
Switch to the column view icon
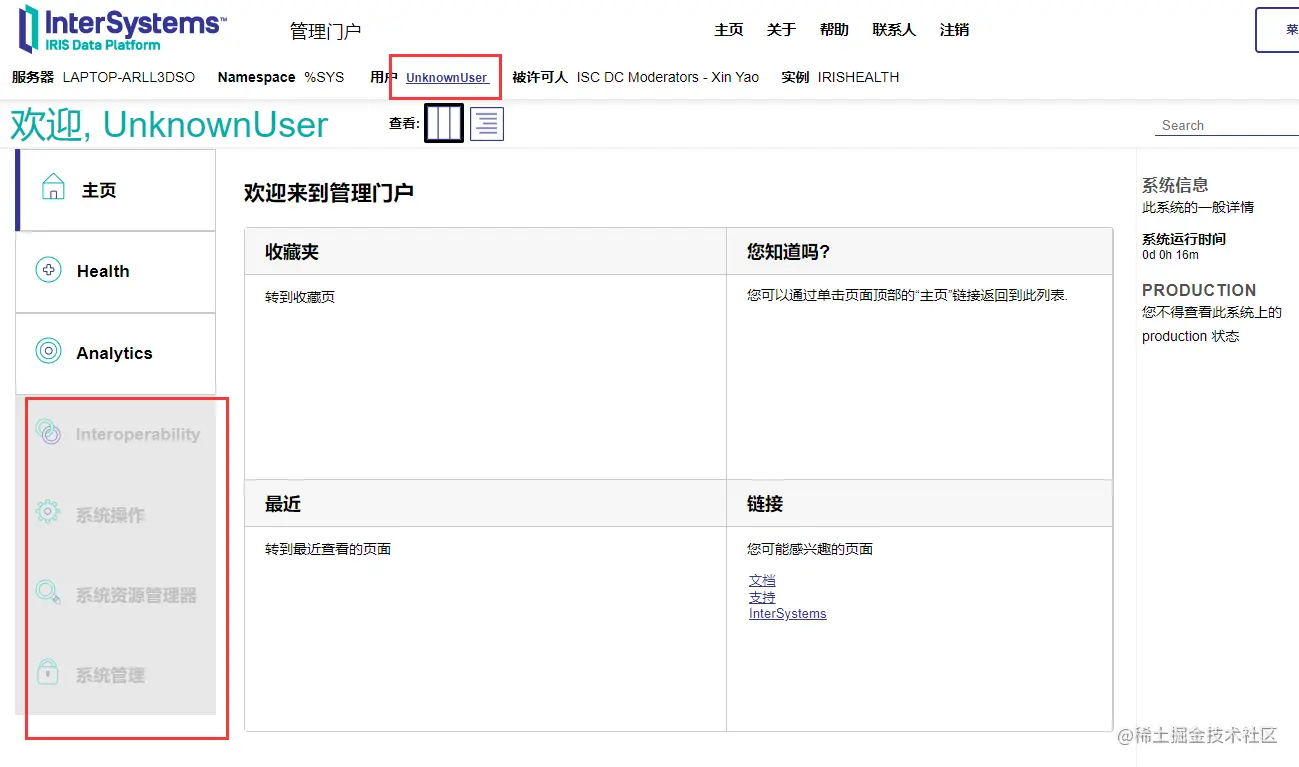(x=444, y=123)
